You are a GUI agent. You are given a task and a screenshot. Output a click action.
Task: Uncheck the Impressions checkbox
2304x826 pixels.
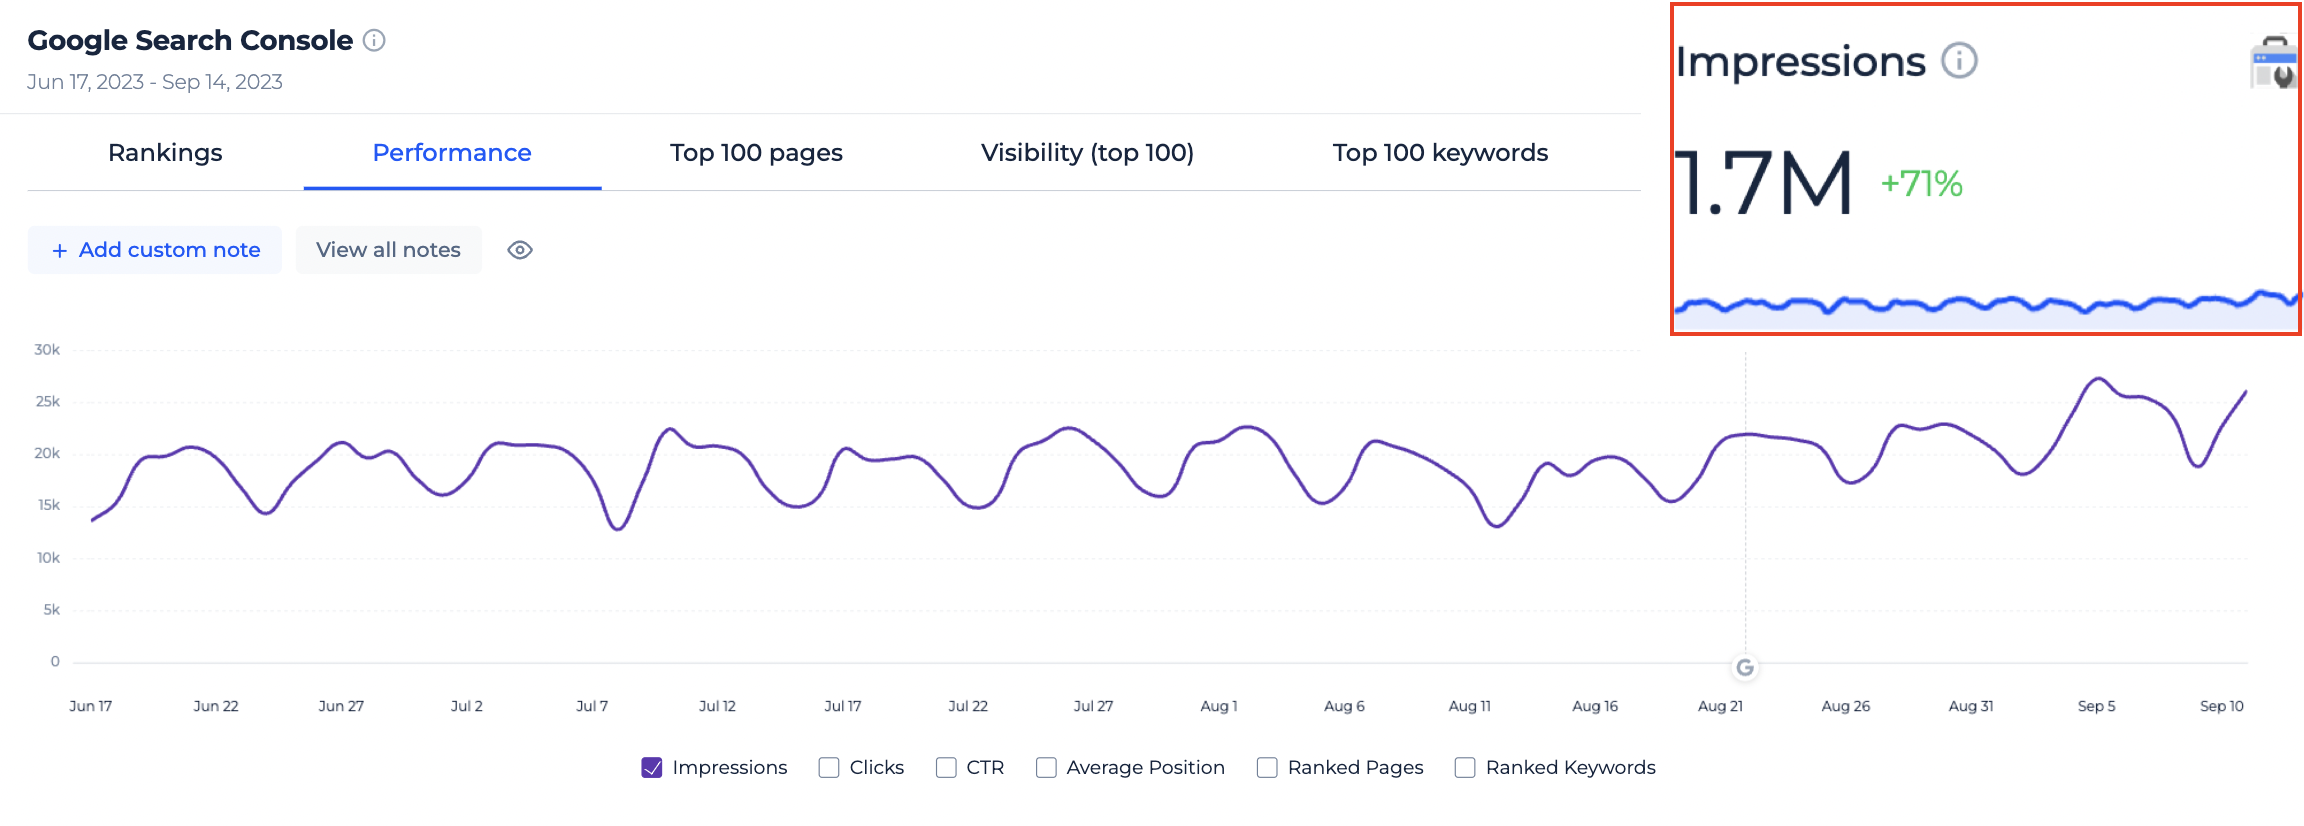(652, 767)
